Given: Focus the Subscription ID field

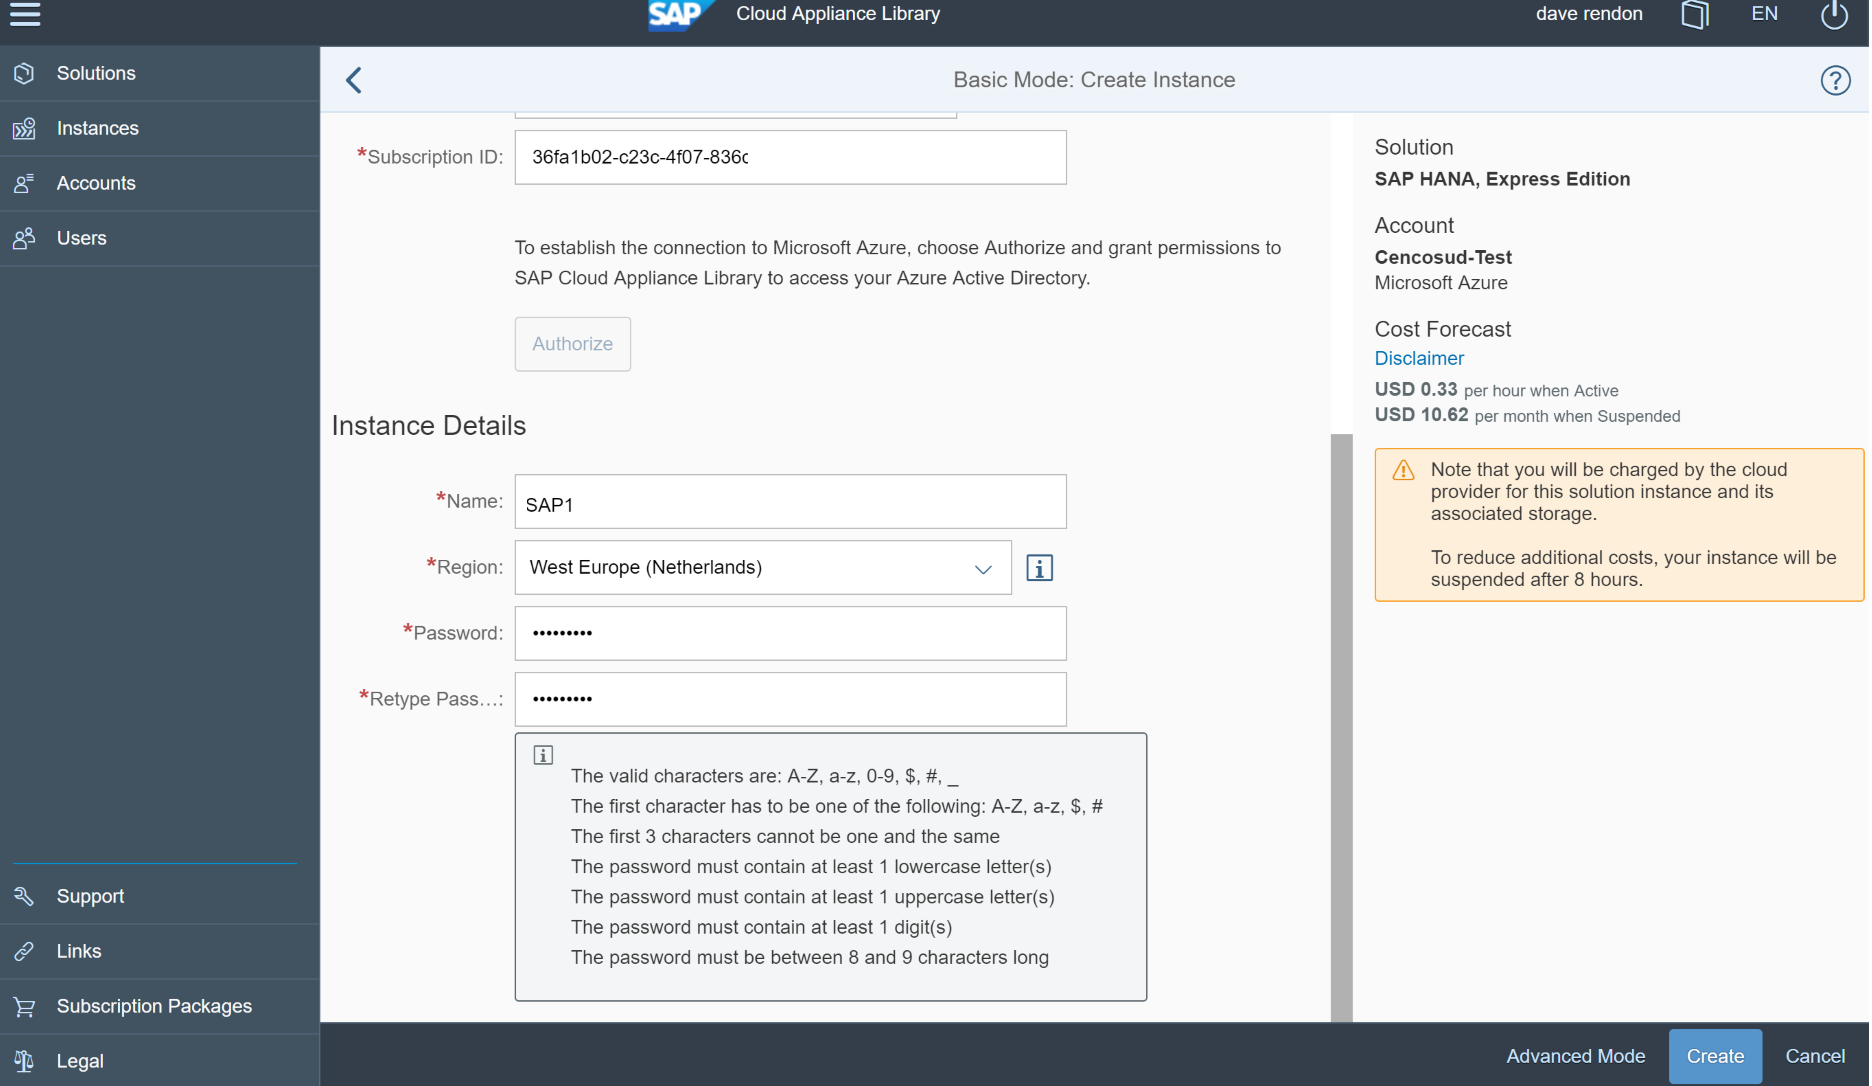Looking at the screenshot, I should (791, 157).
